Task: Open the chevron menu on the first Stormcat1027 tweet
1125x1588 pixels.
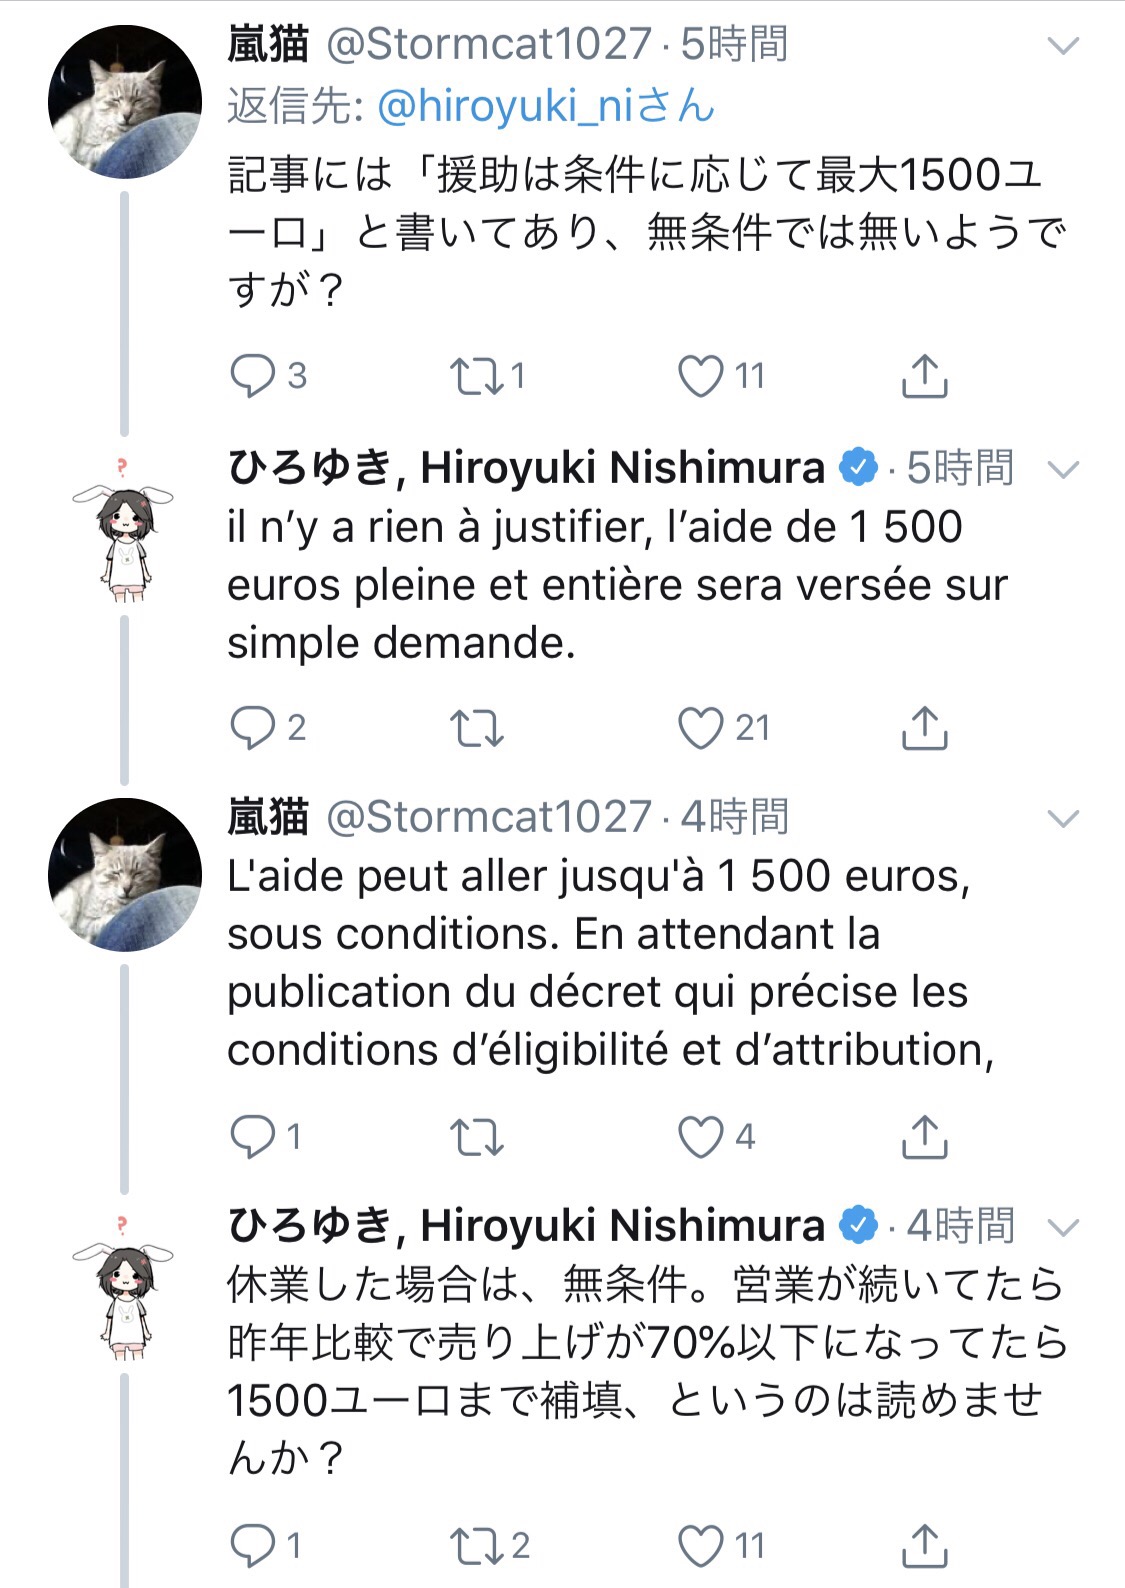Action: click(1062, 46)
